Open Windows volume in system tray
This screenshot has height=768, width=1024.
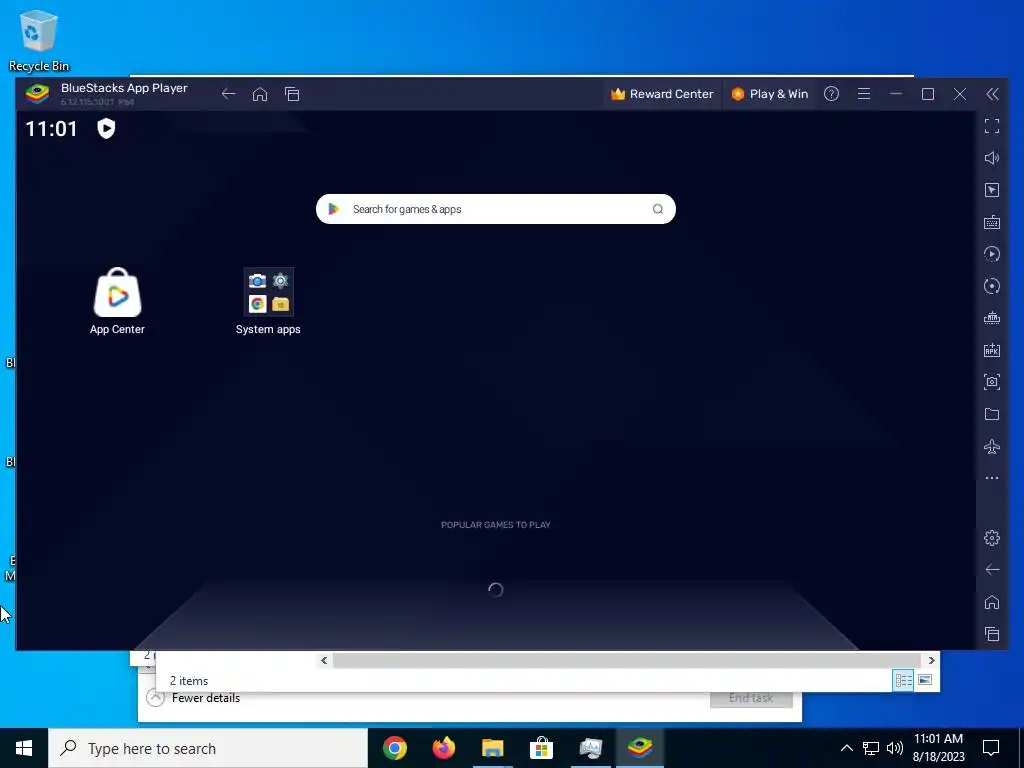tap(895, 748)
